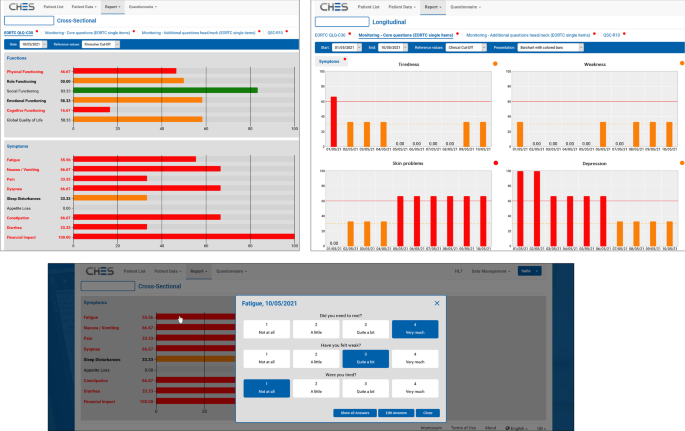Select 'A little' for 'Were you tired?'
685x431 pixels.
pos(316,388)
